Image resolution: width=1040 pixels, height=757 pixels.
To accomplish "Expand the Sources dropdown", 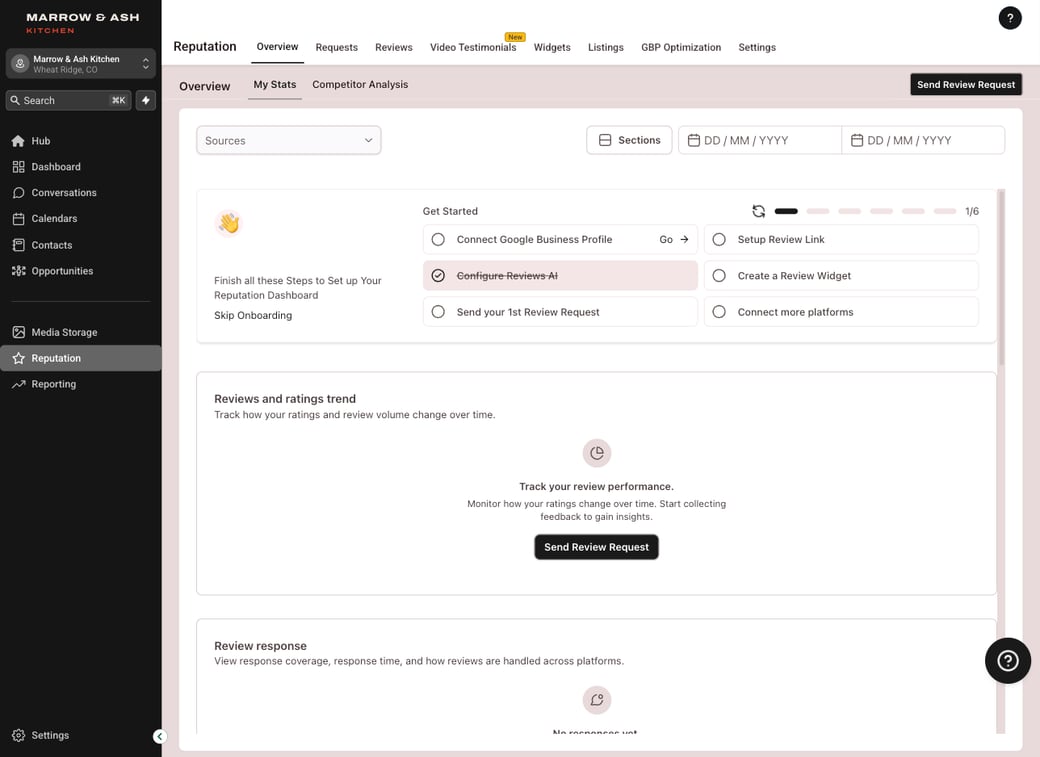I will click(289, 141).
